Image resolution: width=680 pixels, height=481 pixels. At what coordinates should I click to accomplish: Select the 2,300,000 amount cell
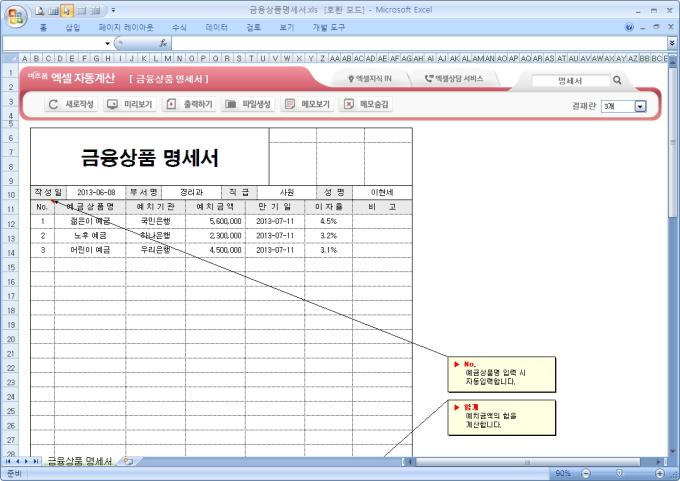pyautogui.click(x=216, y=236)
